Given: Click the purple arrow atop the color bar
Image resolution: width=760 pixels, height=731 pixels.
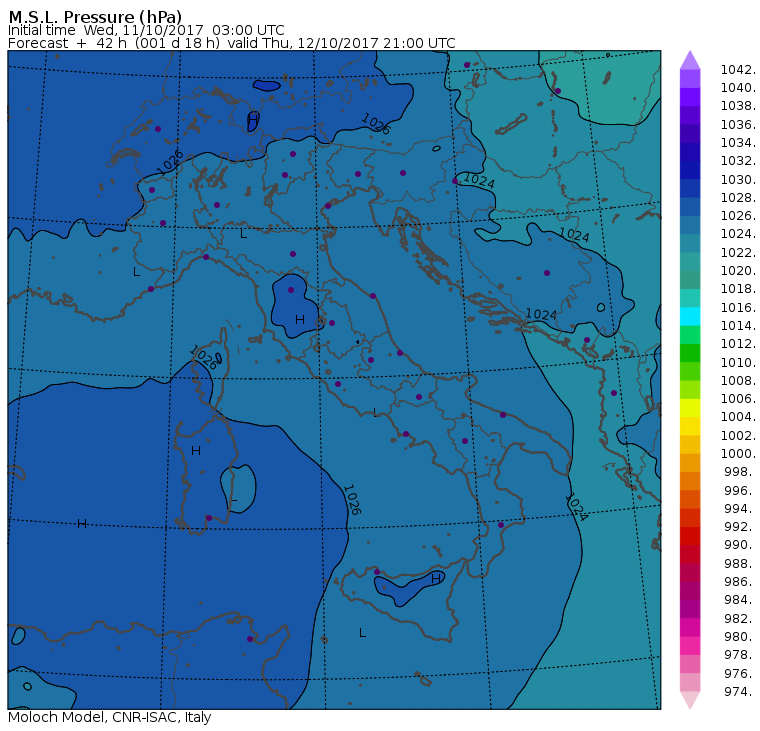Looking at the screenshot, I should point(690,60).
